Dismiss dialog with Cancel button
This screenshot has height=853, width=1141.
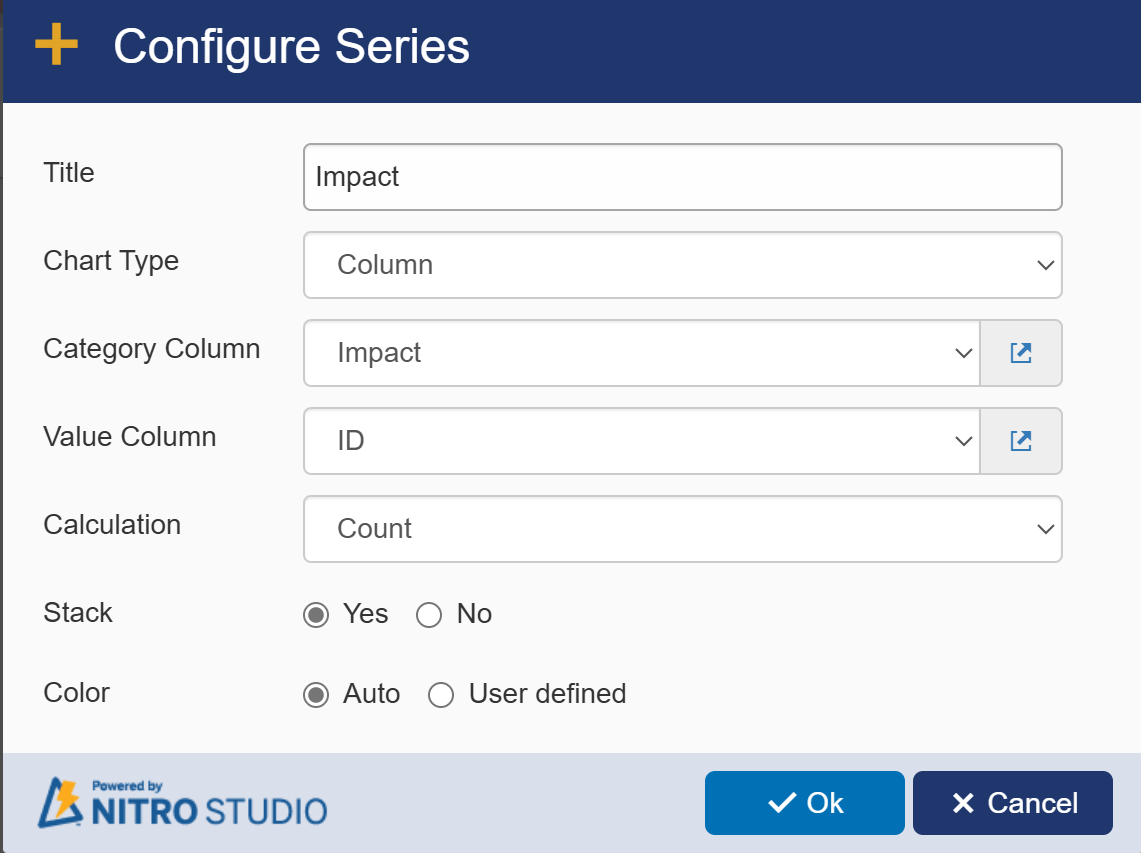click(x=1013, y=803)
